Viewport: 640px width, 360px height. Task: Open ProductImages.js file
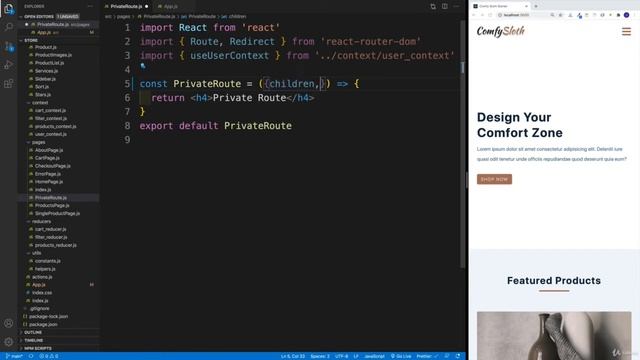pos(53,55)
